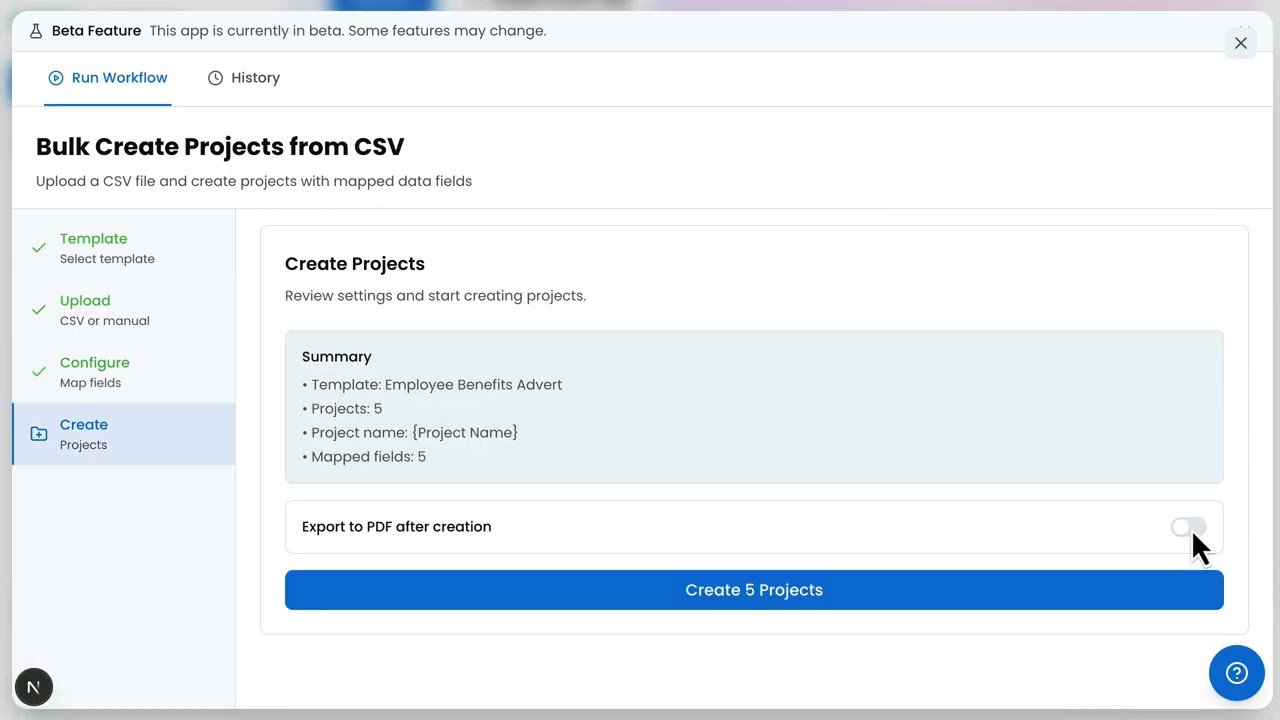Click the green checkmark beside Template
Image resolution: width=1280 pixels, height=720 pixels.
coord(39,247)
